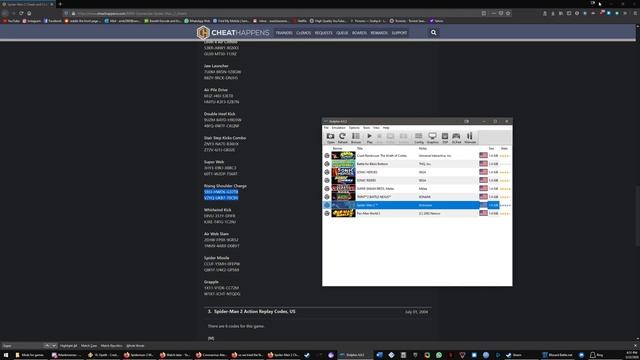The width and height of the screenshot is (640, 360).
Task: Click the Whirlwind Kick cheat heading
Action: pos(218,210)
